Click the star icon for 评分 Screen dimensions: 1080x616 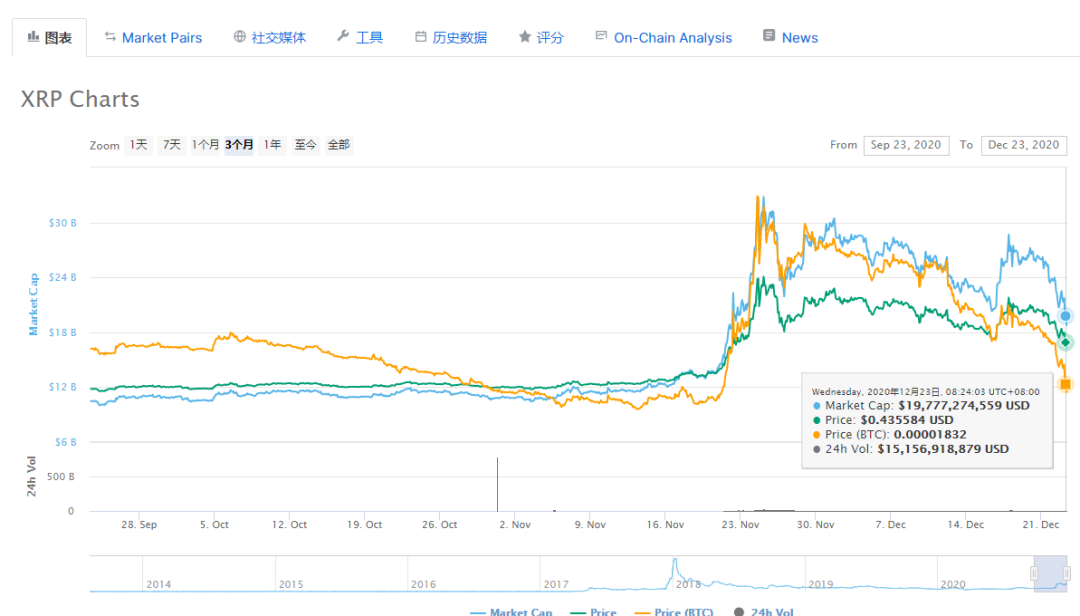[524, 37]
